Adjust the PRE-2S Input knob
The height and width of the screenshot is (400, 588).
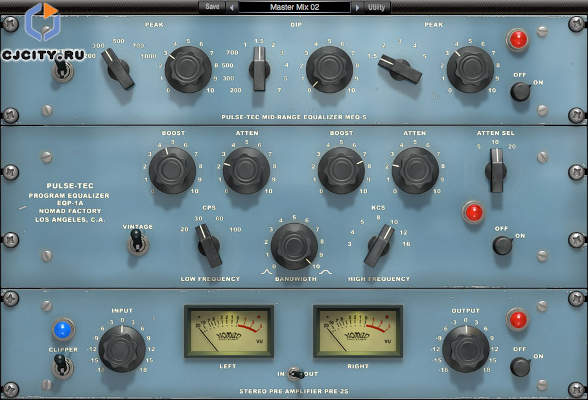122,349
